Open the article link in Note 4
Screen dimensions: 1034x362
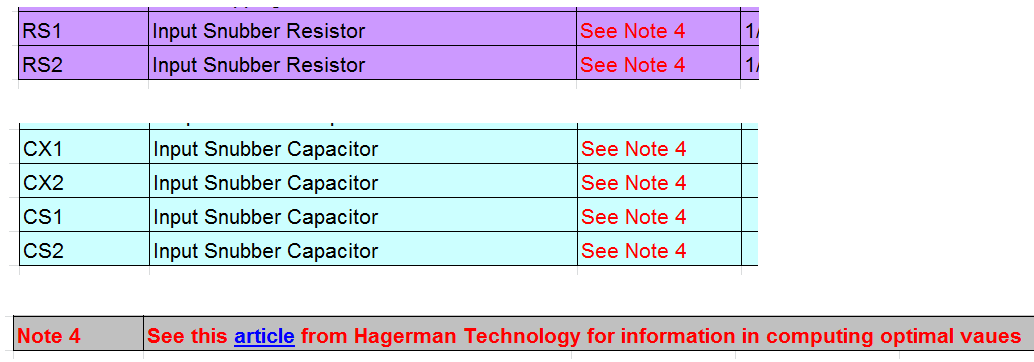(264, 336)
